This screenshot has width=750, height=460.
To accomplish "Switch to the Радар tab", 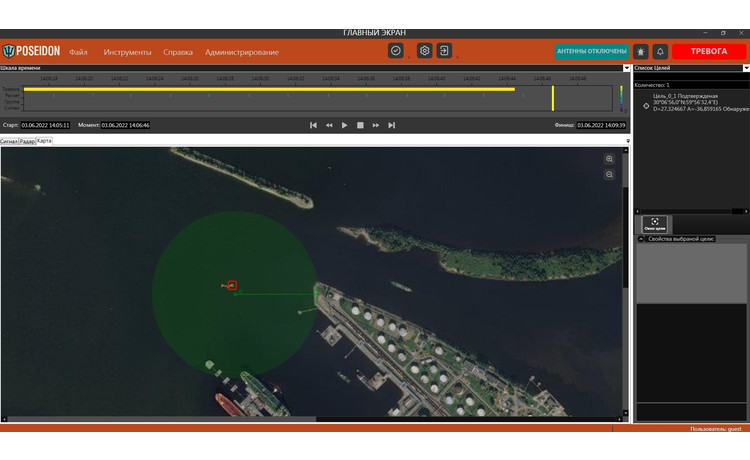I will point(27,141).
